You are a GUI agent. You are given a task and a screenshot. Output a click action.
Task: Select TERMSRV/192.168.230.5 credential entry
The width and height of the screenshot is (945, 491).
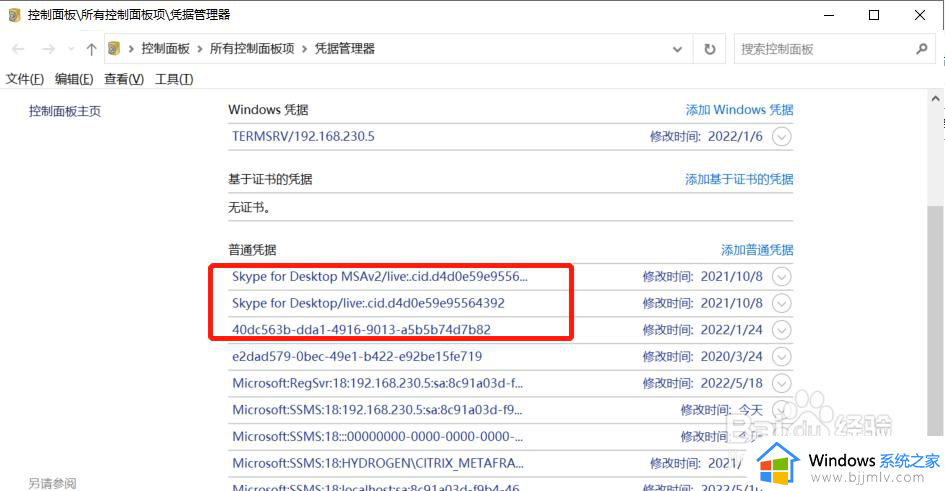pyautogui.click(x=303, y=136)
